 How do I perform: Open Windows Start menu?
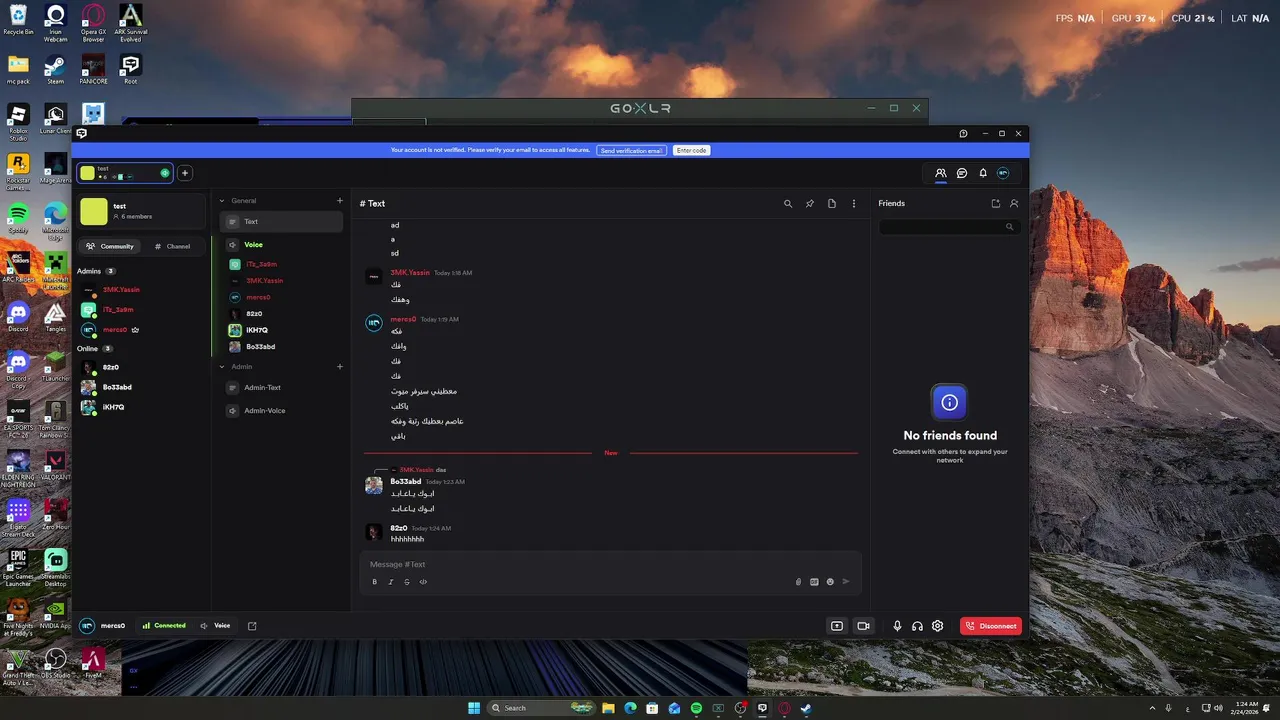474,708
